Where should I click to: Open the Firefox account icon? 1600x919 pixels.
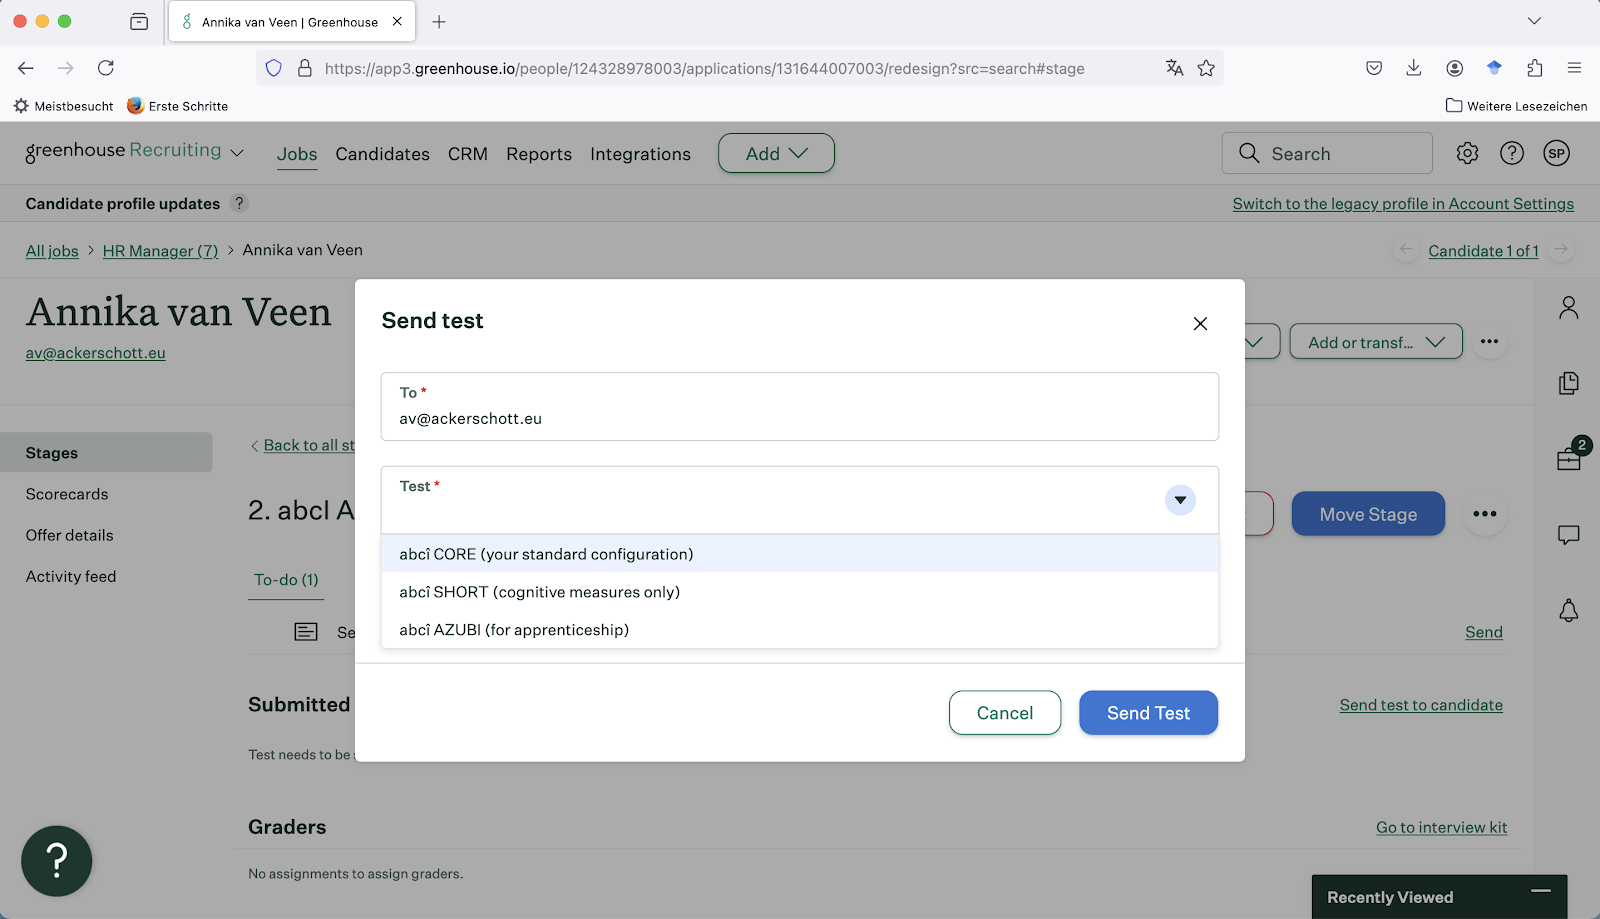(1454, 68)
